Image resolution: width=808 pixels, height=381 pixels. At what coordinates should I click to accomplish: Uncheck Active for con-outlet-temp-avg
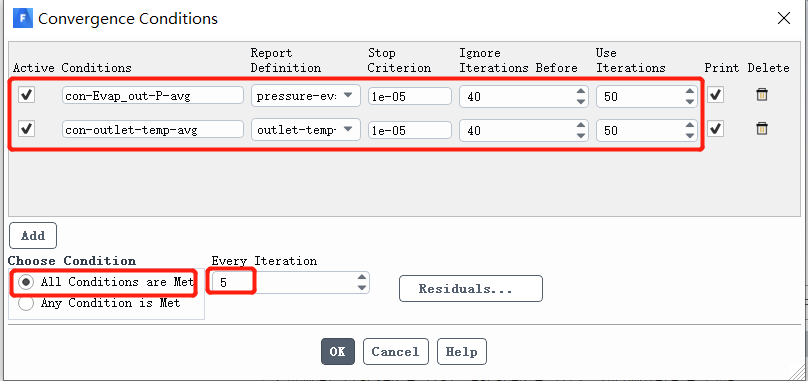tap(27, 128)
